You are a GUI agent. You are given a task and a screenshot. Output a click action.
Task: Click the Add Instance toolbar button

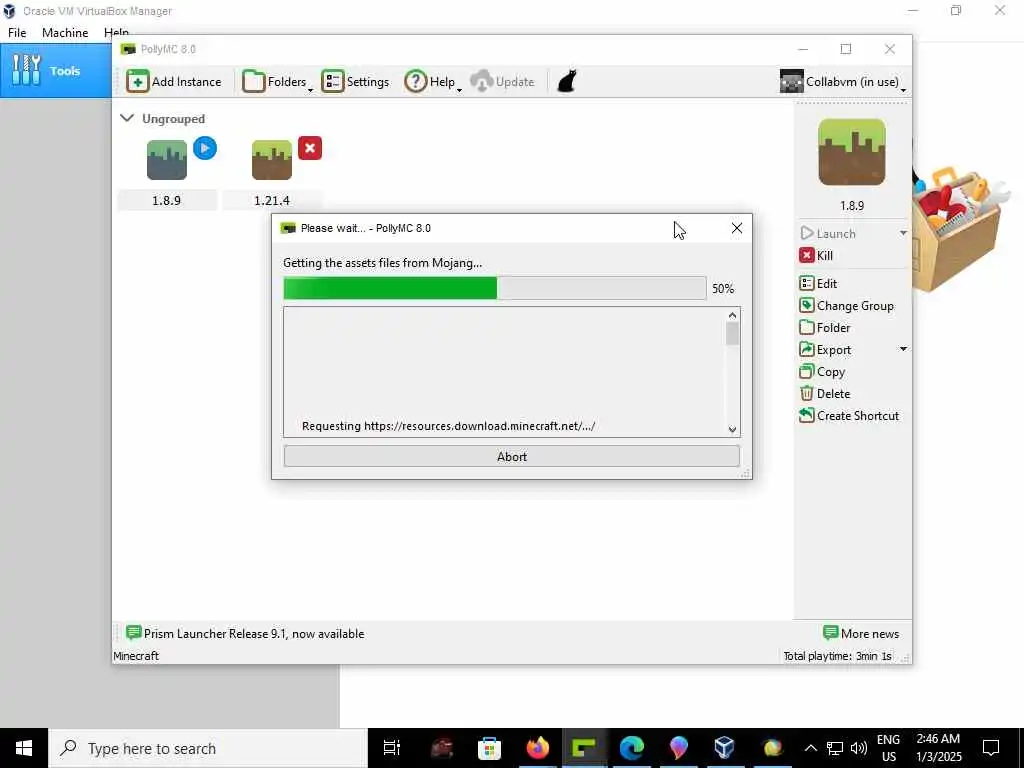[174, 82]
